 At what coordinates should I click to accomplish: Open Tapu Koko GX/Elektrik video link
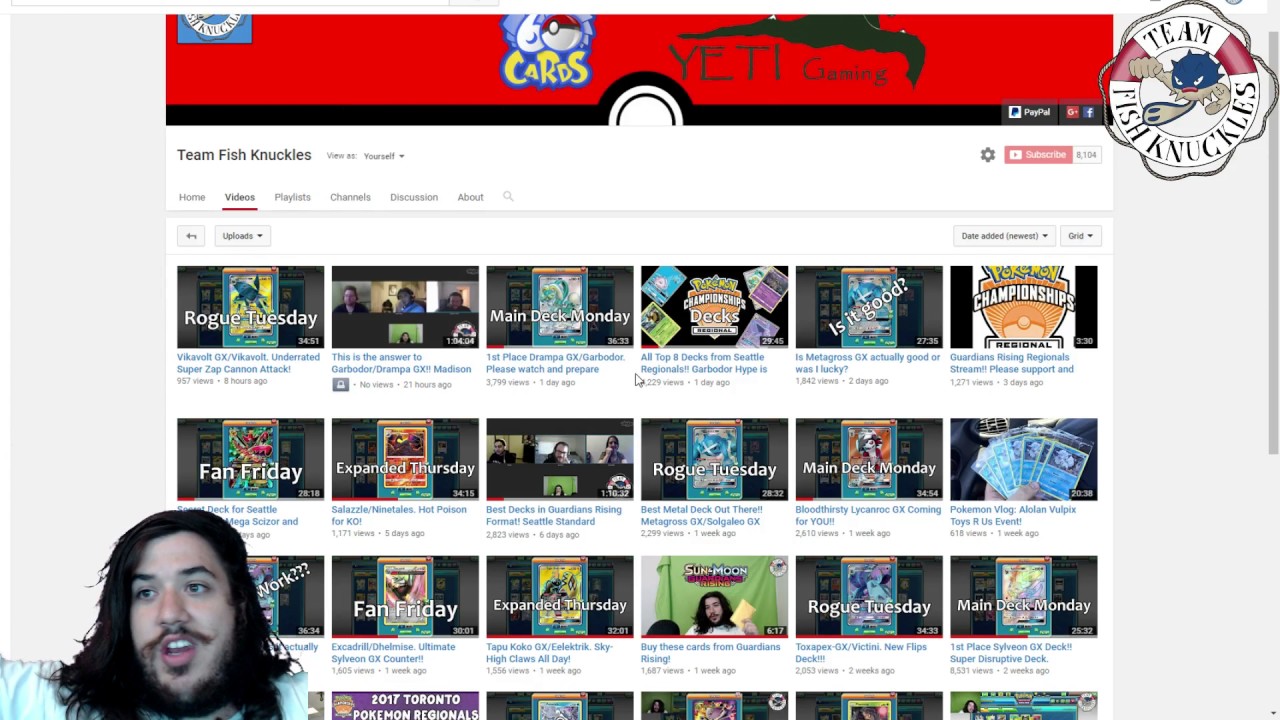coord(549,653)
